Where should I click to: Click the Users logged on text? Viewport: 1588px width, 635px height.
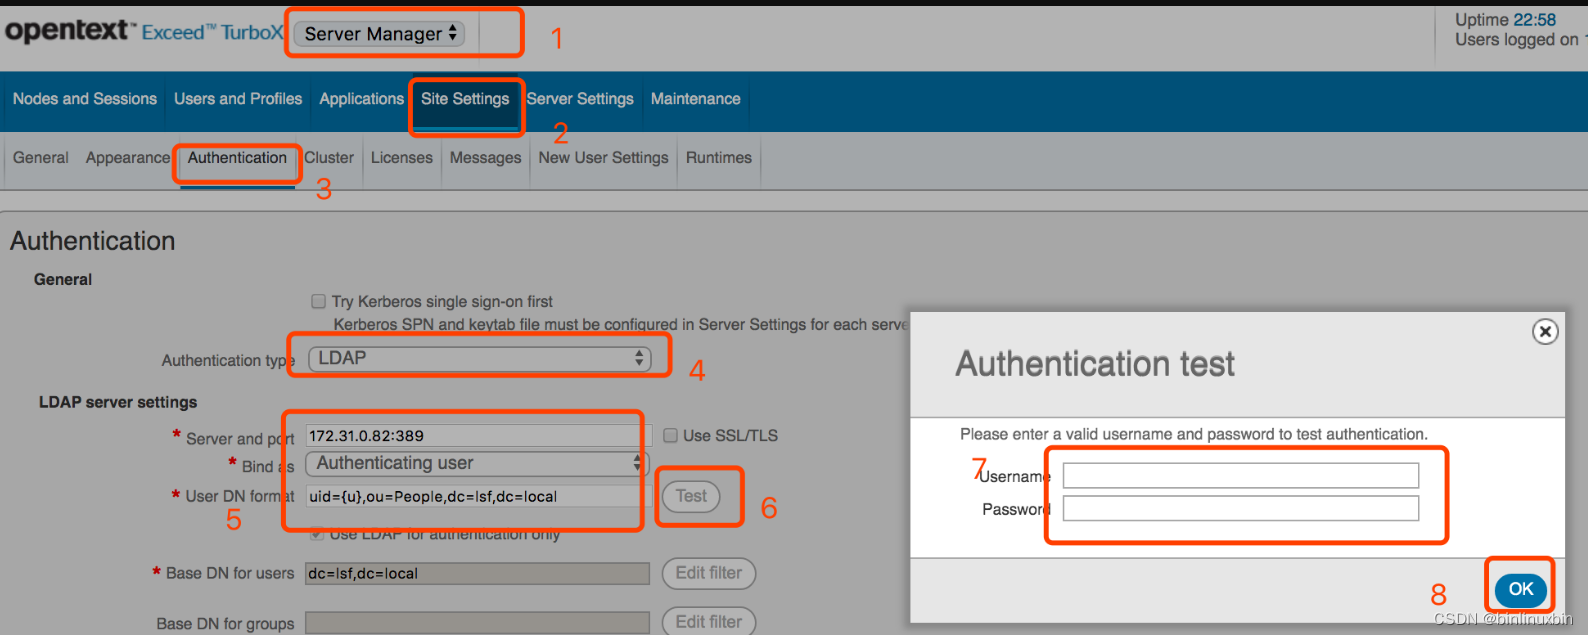[x=1517, y=40]
